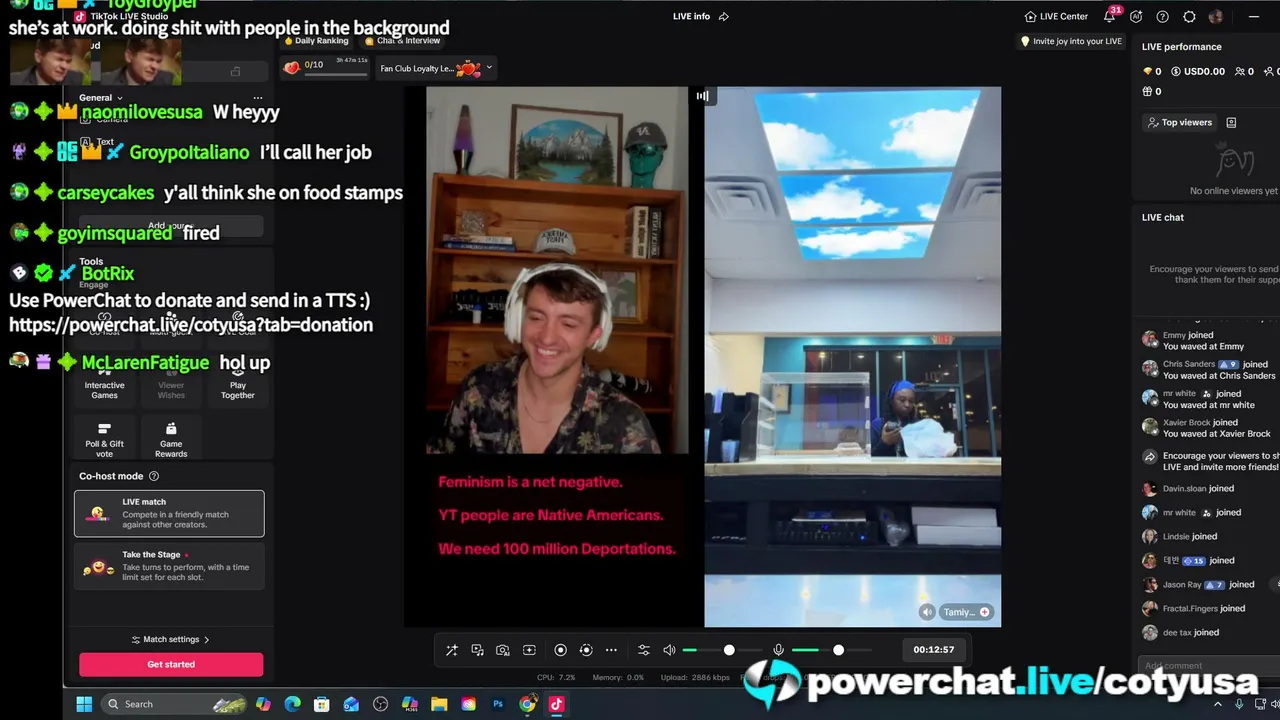
Task: Mute the speaker output
Action: coord(669,650)
